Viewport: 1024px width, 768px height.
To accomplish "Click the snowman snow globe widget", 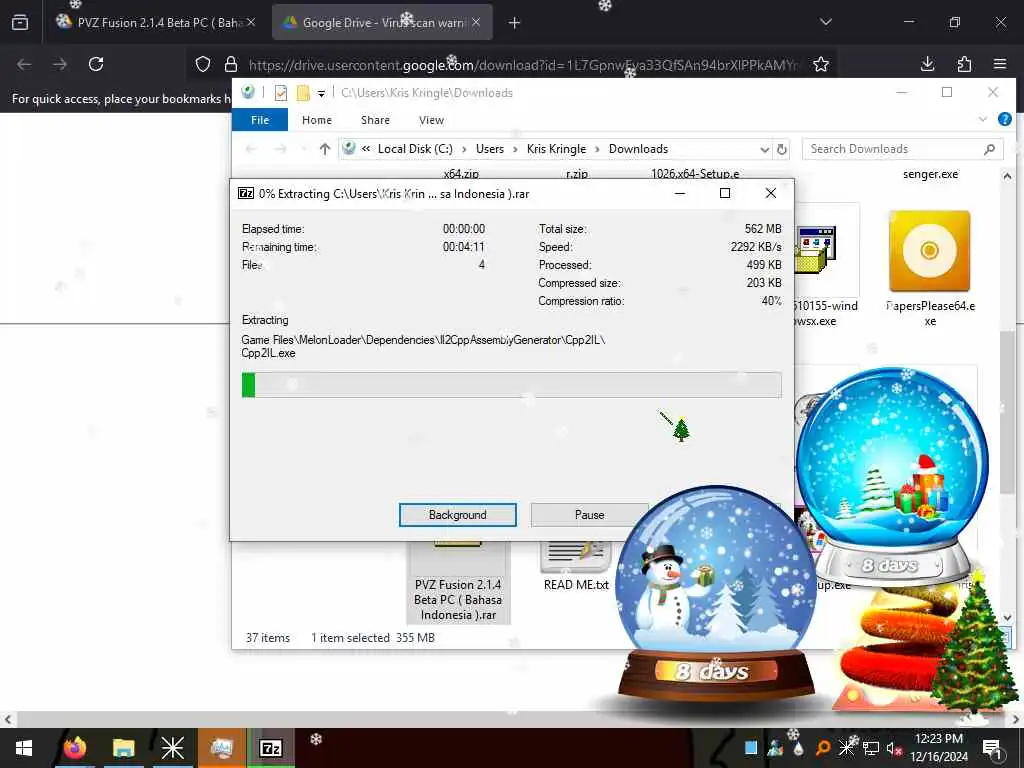I will pyautogui.click(x=716, y=594).
